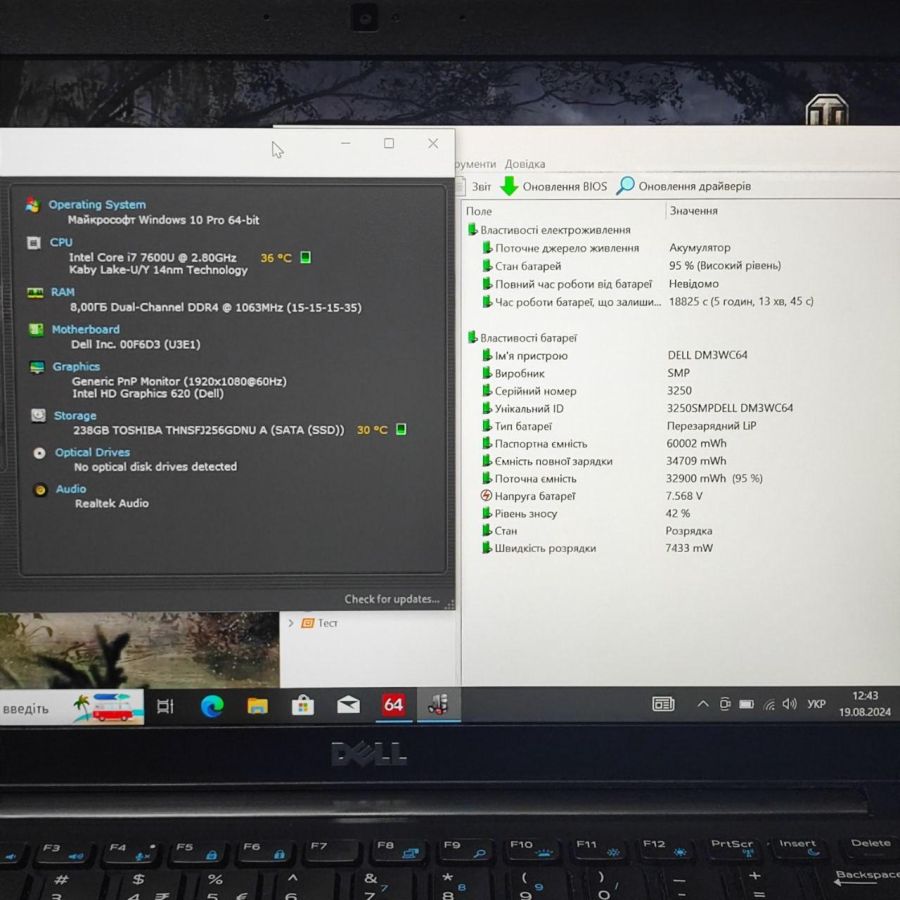Open Audio section in Speccy
This screenshot has width=900, height=900.
[x=71, y=489]
